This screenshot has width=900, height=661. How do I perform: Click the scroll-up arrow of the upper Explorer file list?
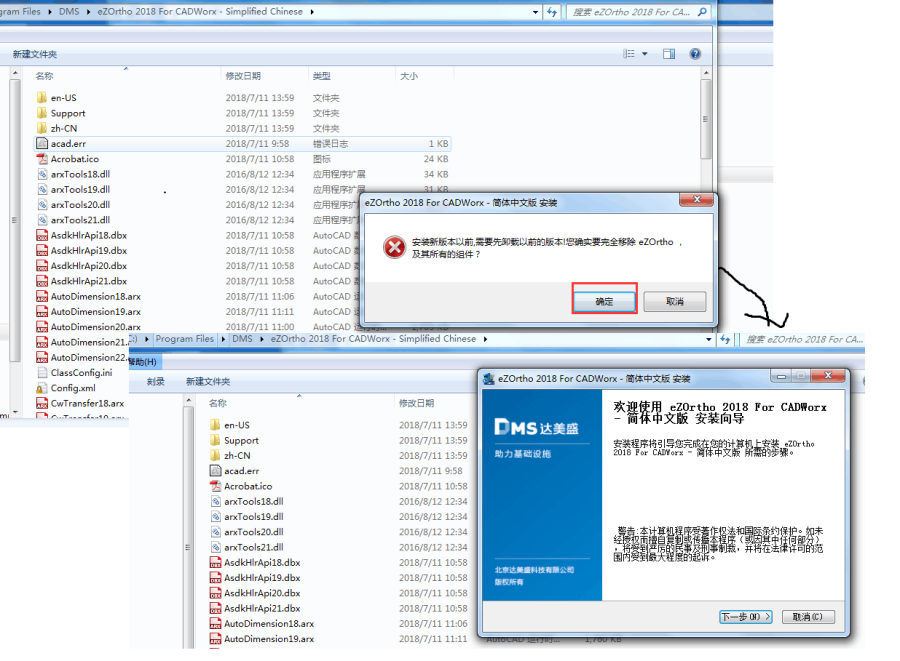coord(706,73)
